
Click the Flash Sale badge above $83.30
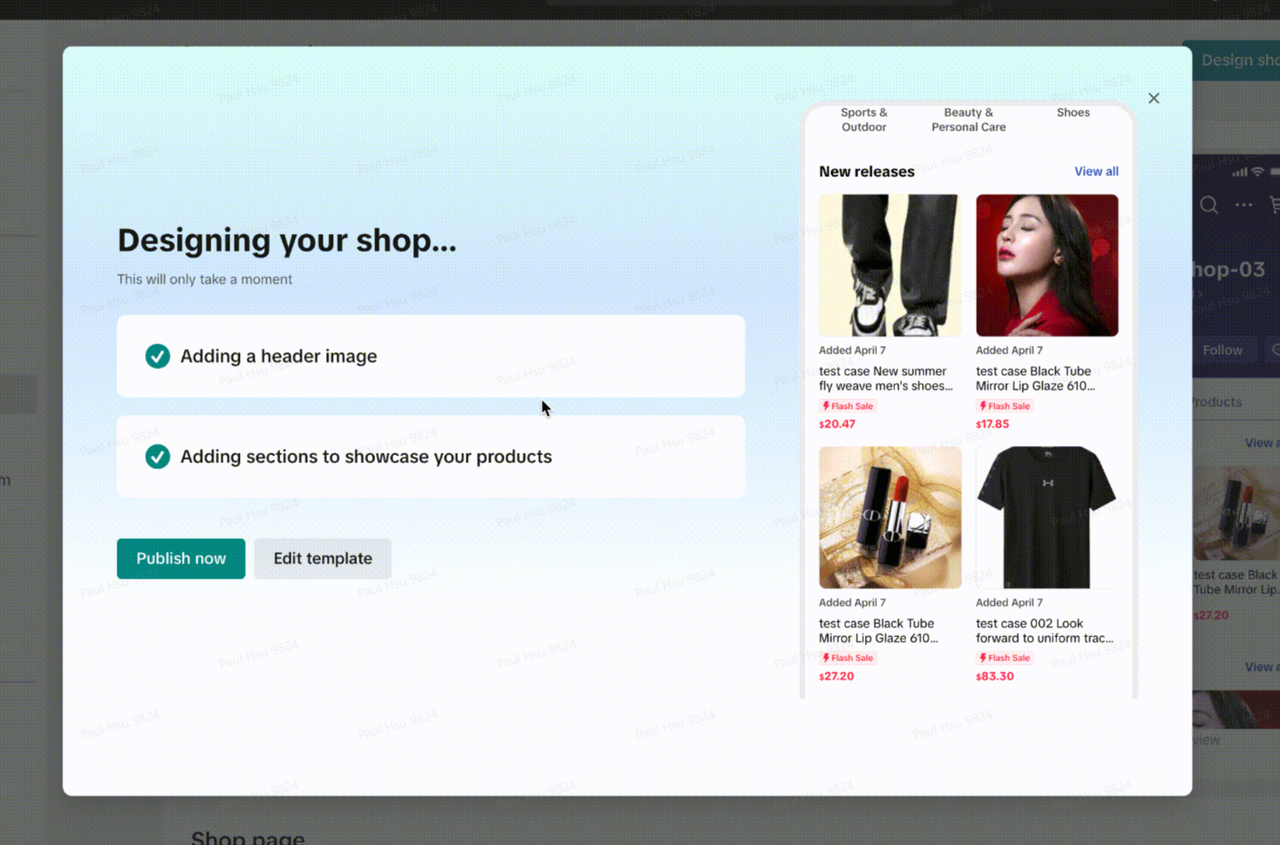1005,658
